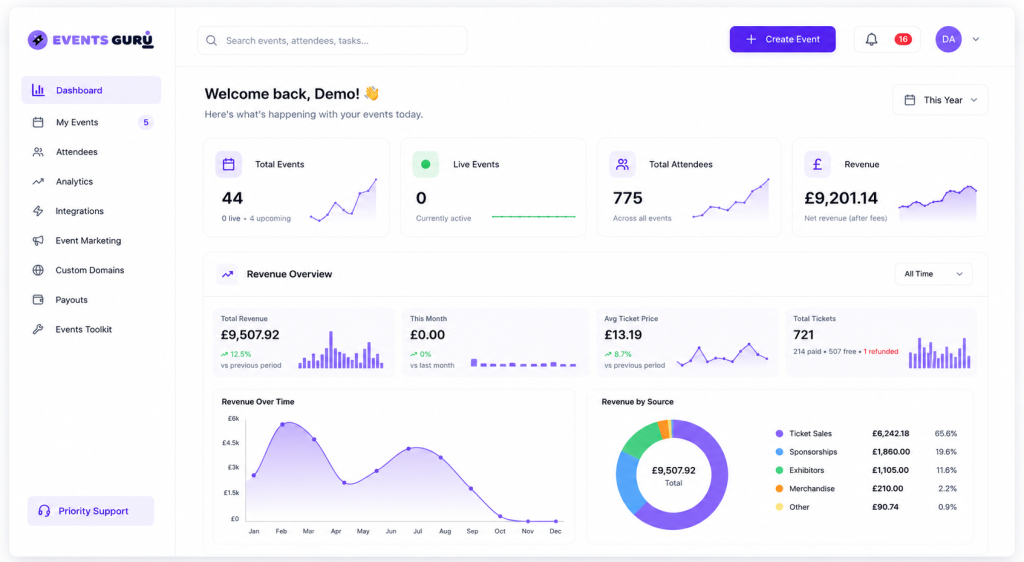1024x562 pixels.
Task: Focus the search events input field
Action: 332,40
